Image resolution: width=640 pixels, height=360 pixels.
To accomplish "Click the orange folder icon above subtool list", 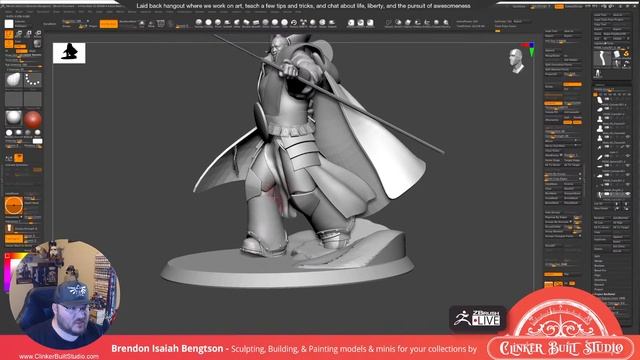I will (596, 94).
